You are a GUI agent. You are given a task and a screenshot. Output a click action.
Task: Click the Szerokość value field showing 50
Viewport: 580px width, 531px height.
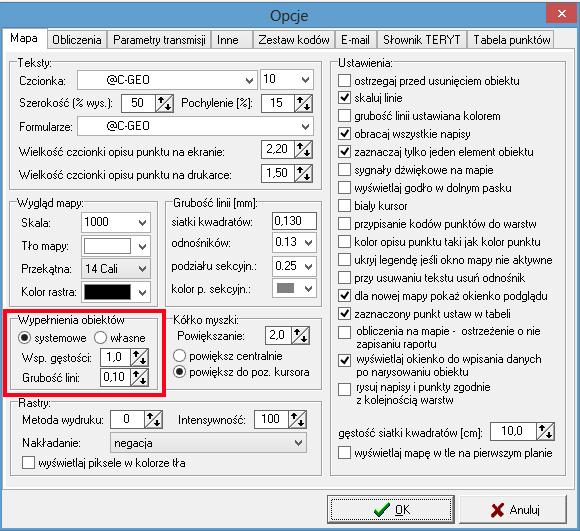coord(138,103)
